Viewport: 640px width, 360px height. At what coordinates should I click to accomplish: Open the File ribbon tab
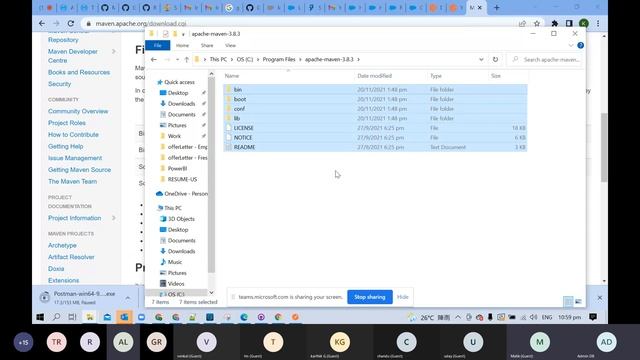pyautogui.click(x=158, y=45)
